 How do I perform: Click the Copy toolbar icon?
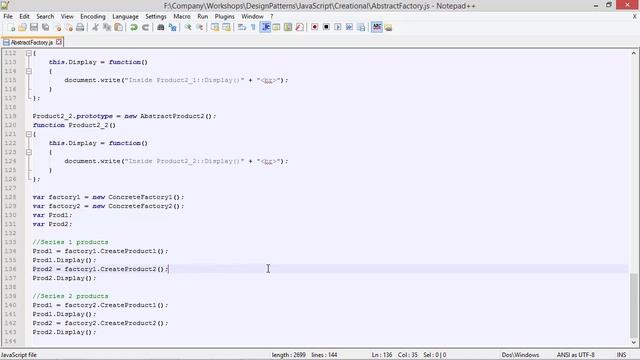pos(107,27)
